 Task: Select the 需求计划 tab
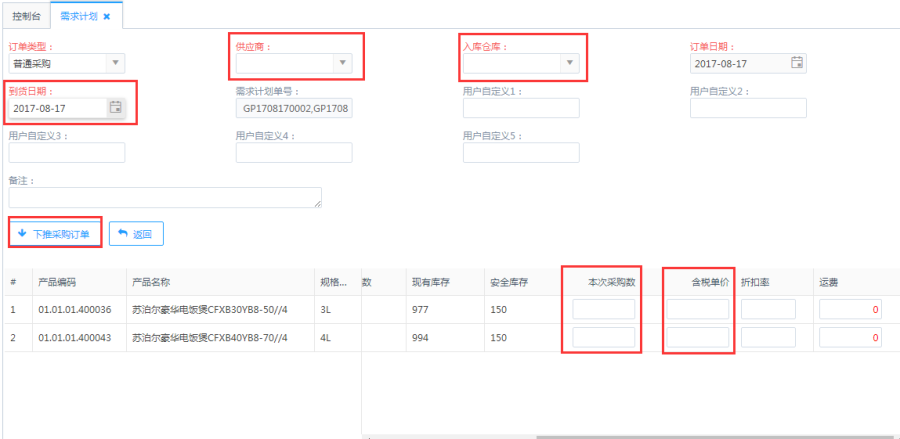[78, 17]
